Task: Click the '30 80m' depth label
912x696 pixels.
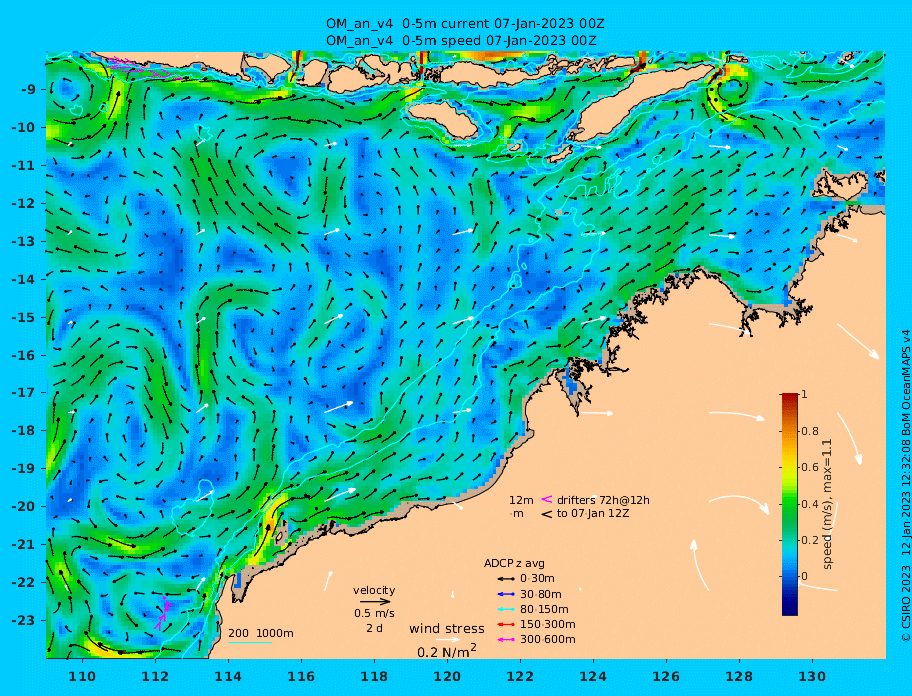Action: [x=540, y=594]
